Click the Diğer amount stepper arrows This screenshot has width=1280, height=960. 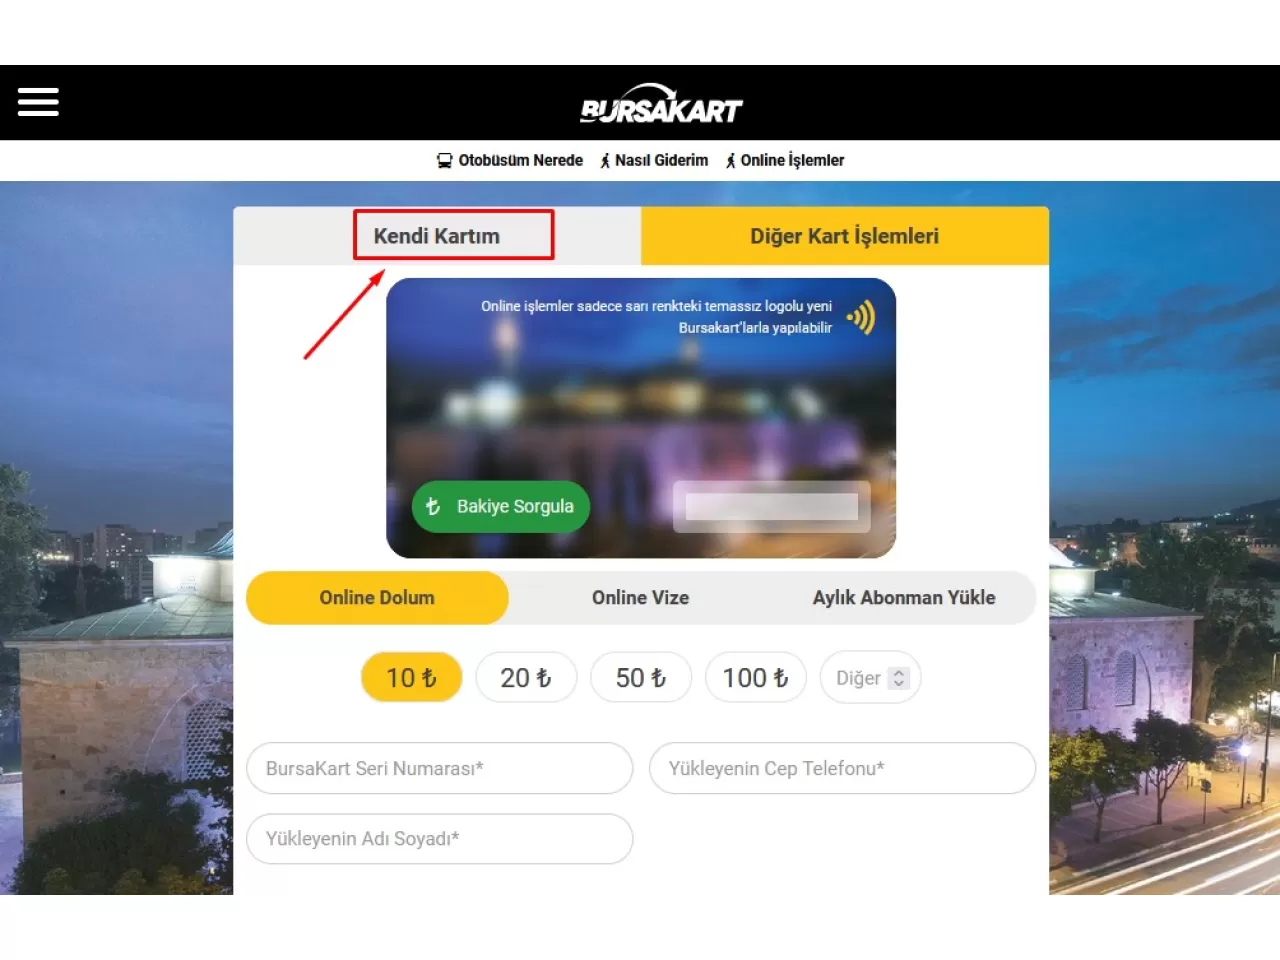point(899,678)
